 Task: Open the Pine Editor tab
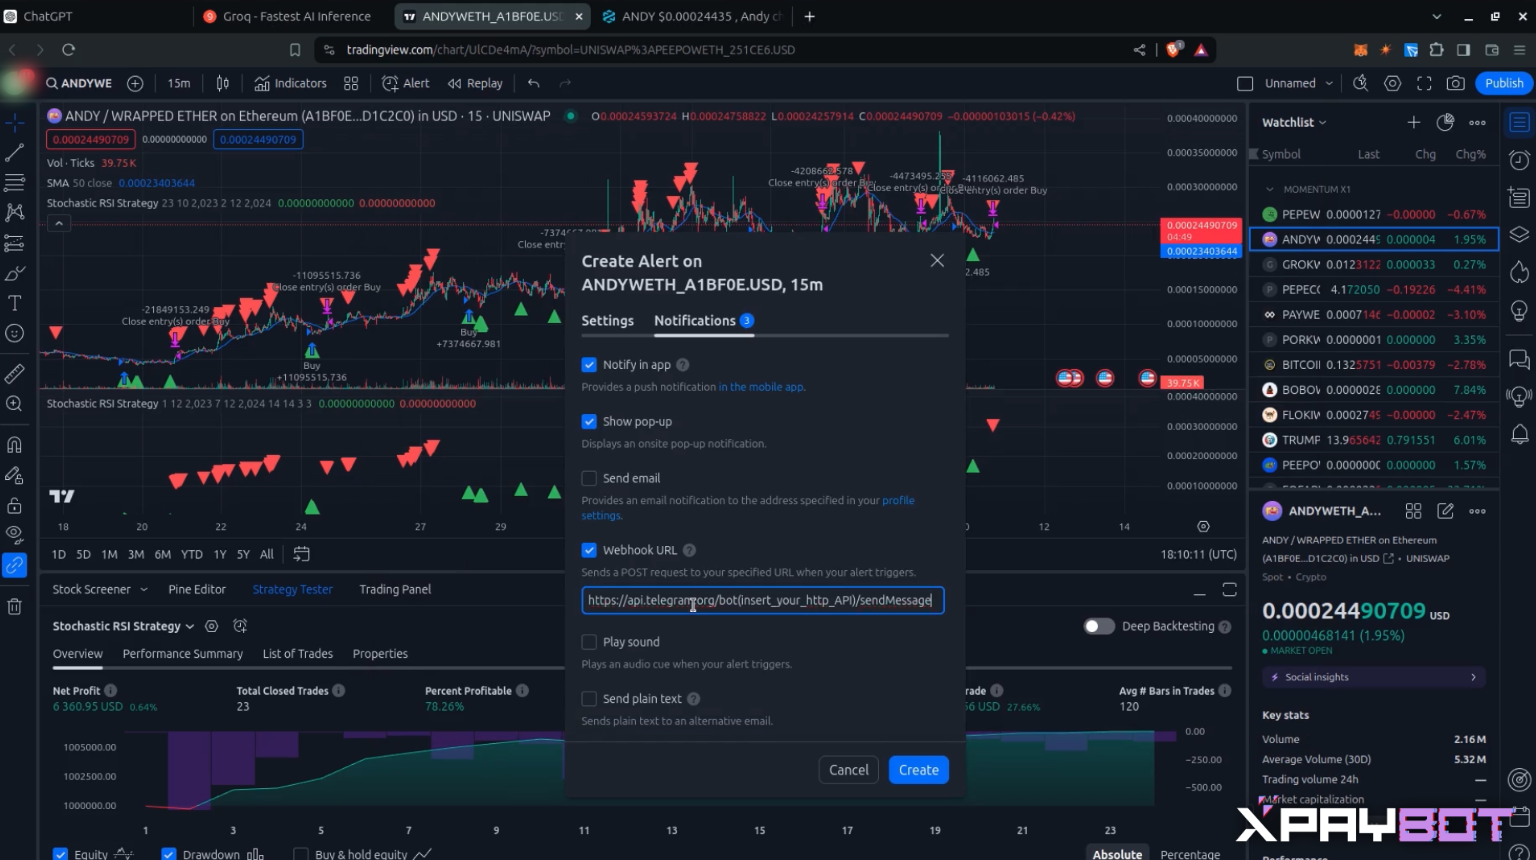pos(197,589)
